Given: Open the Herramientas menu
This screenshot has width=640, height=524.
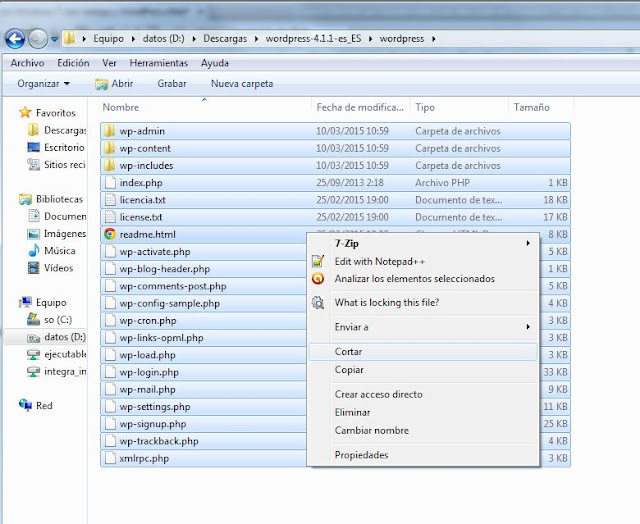Looking at the screenshot, I should (x=158, y=63).
